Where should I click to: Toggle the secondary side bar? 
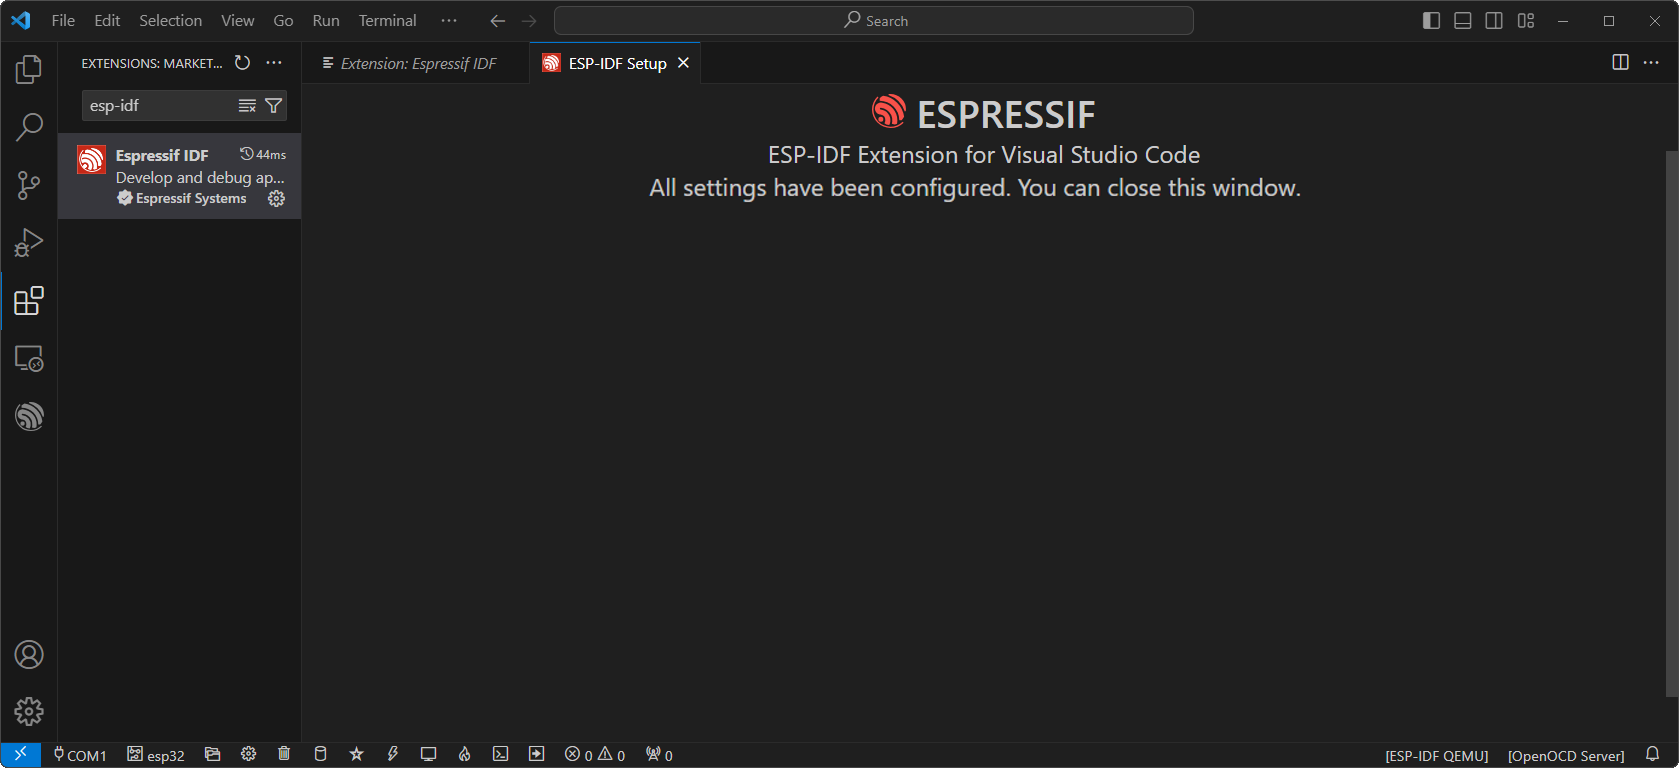(1494, 20)
